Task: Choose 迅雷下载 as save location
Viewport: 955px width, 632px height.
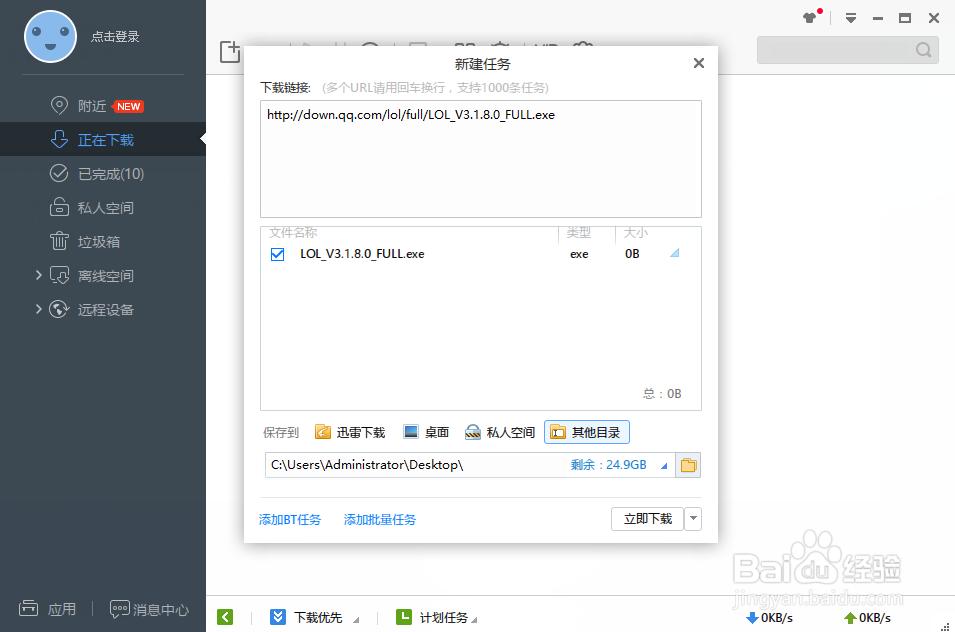Action: [x=350, y=432]
